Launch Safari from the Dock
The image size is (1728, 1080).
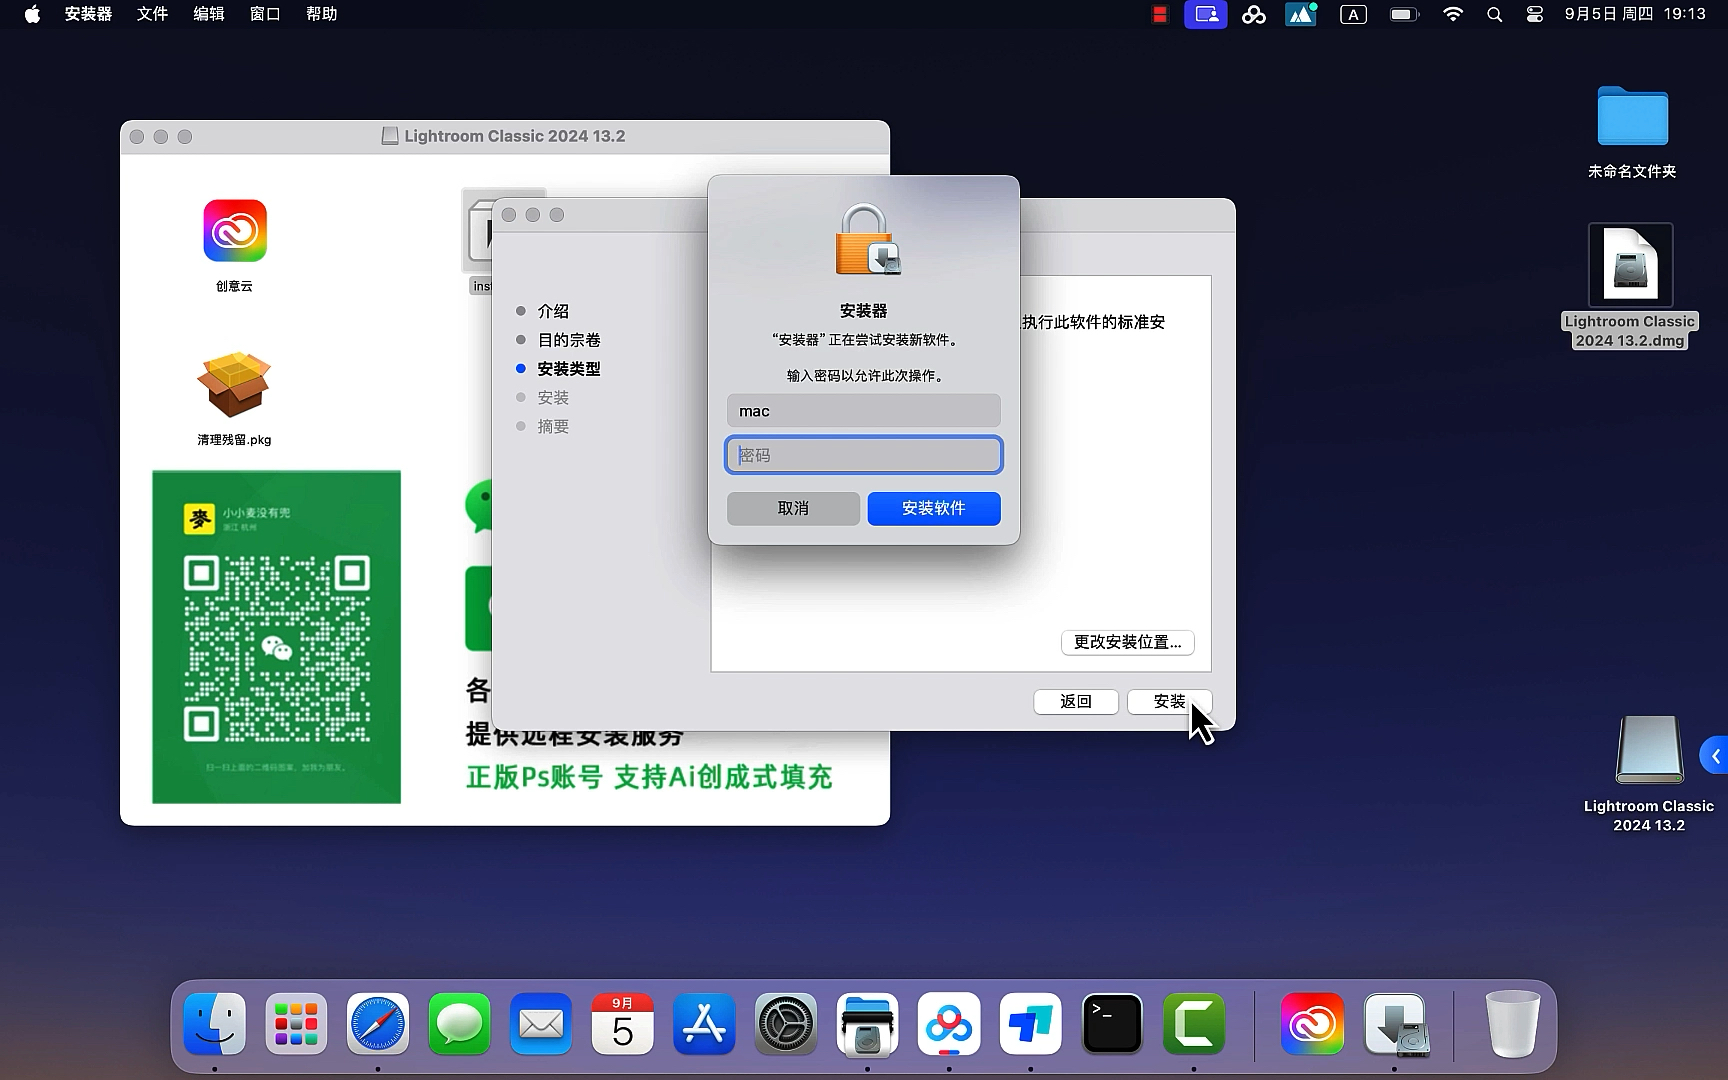click(378, 1024)
